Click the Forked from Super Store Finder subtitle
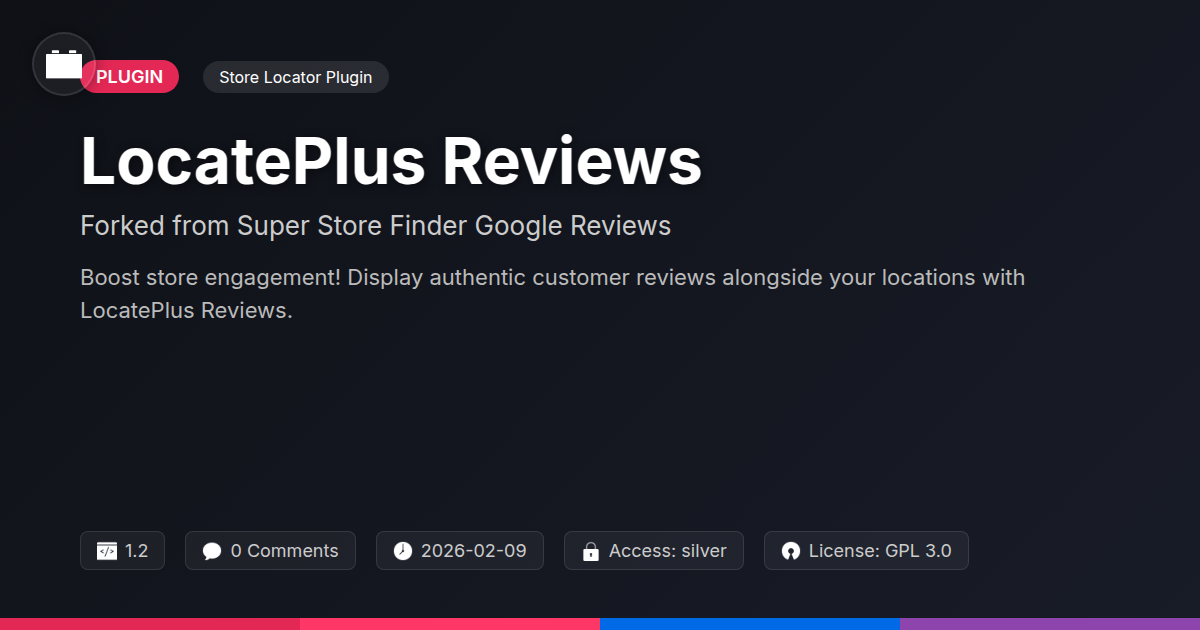The width and height of the screenshot is (1200, 630). click(375, 226)
